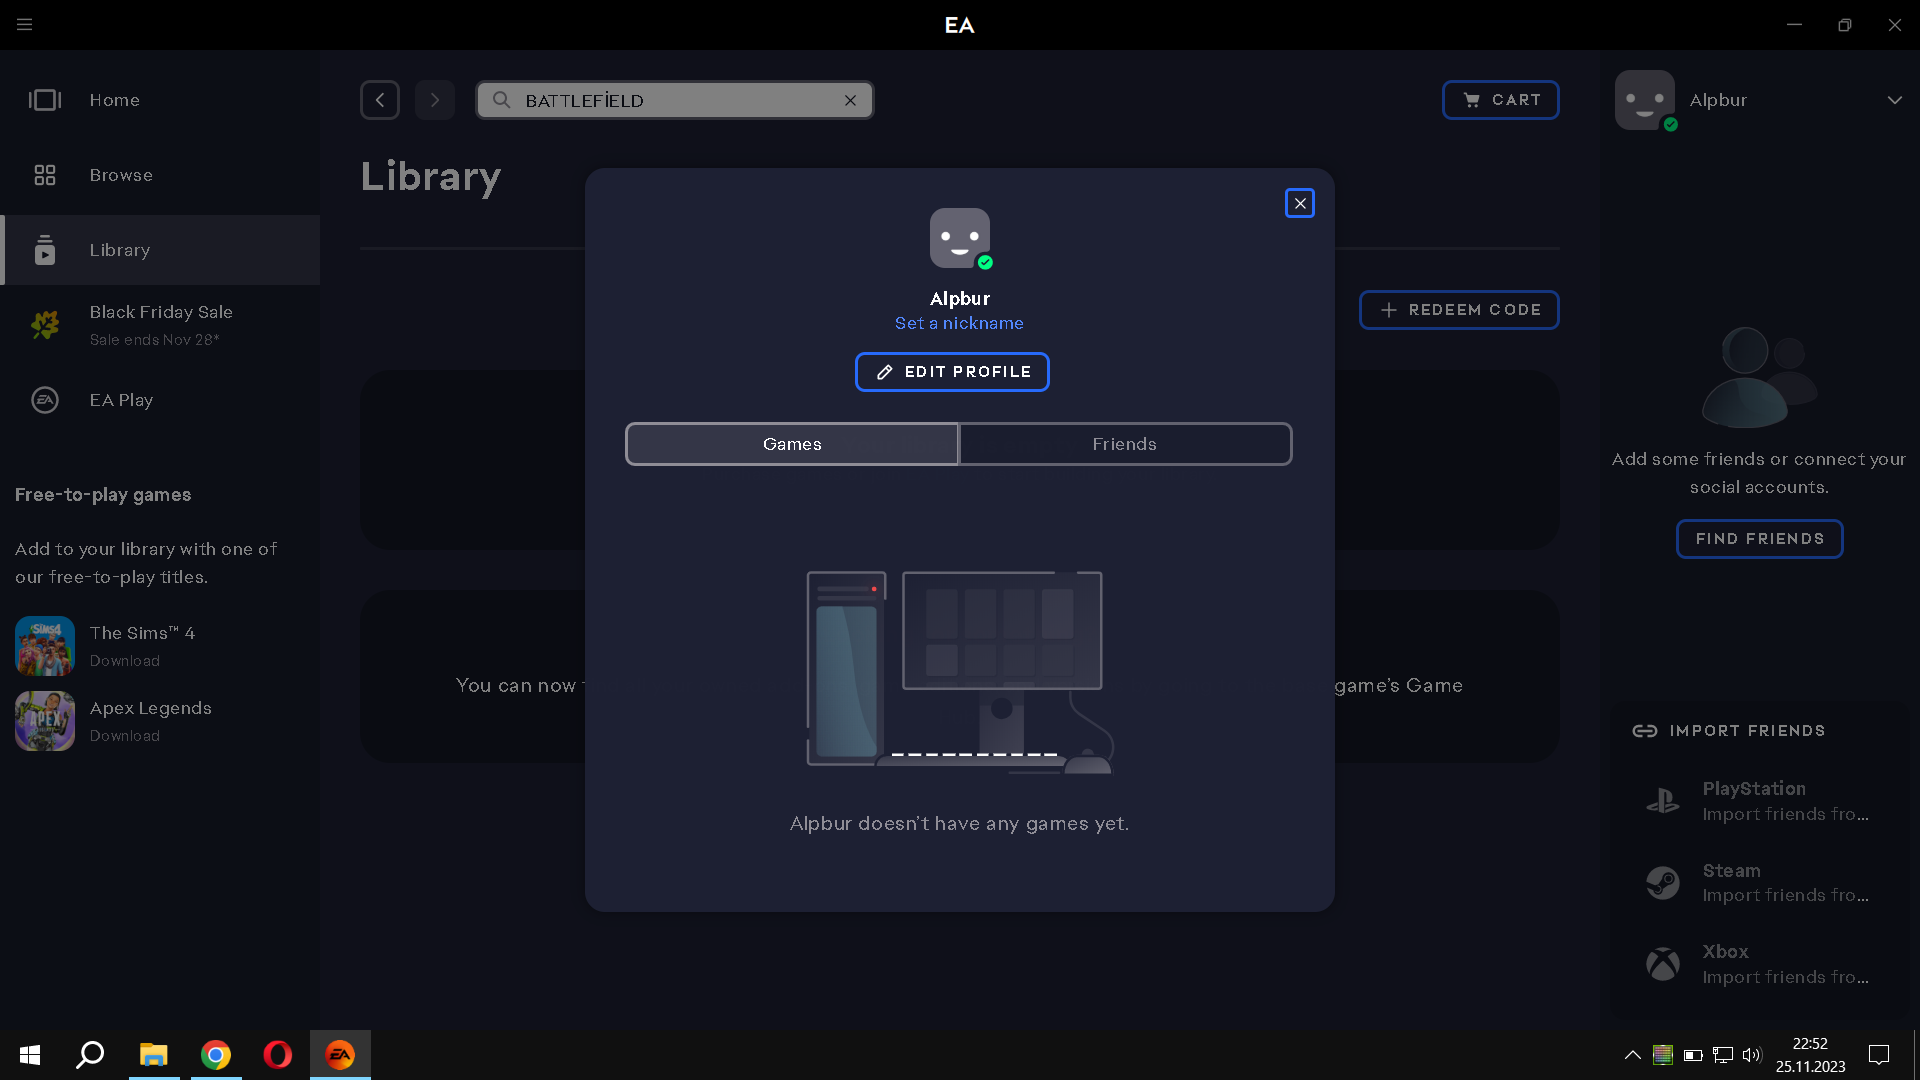Open The Sims 4 thumbnail

45,646
